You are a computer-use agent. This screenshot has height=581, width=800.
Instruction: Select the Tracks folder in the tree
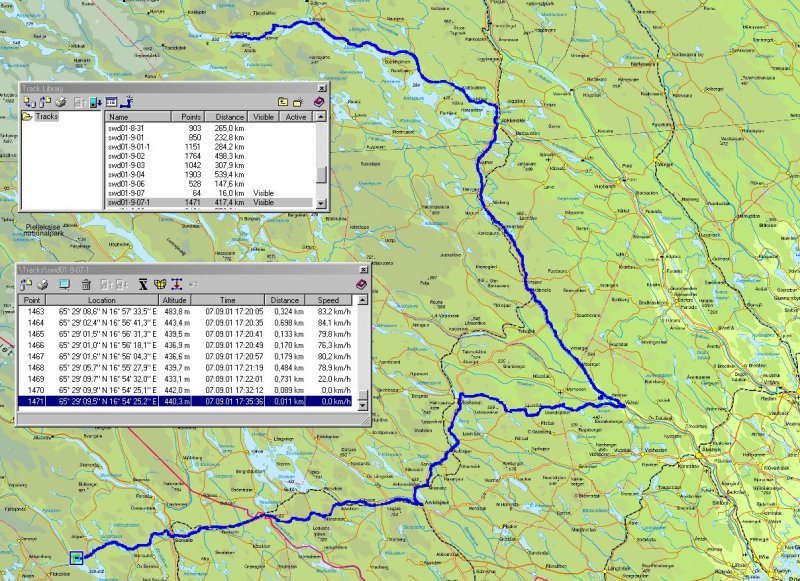(x=46, y=117)
